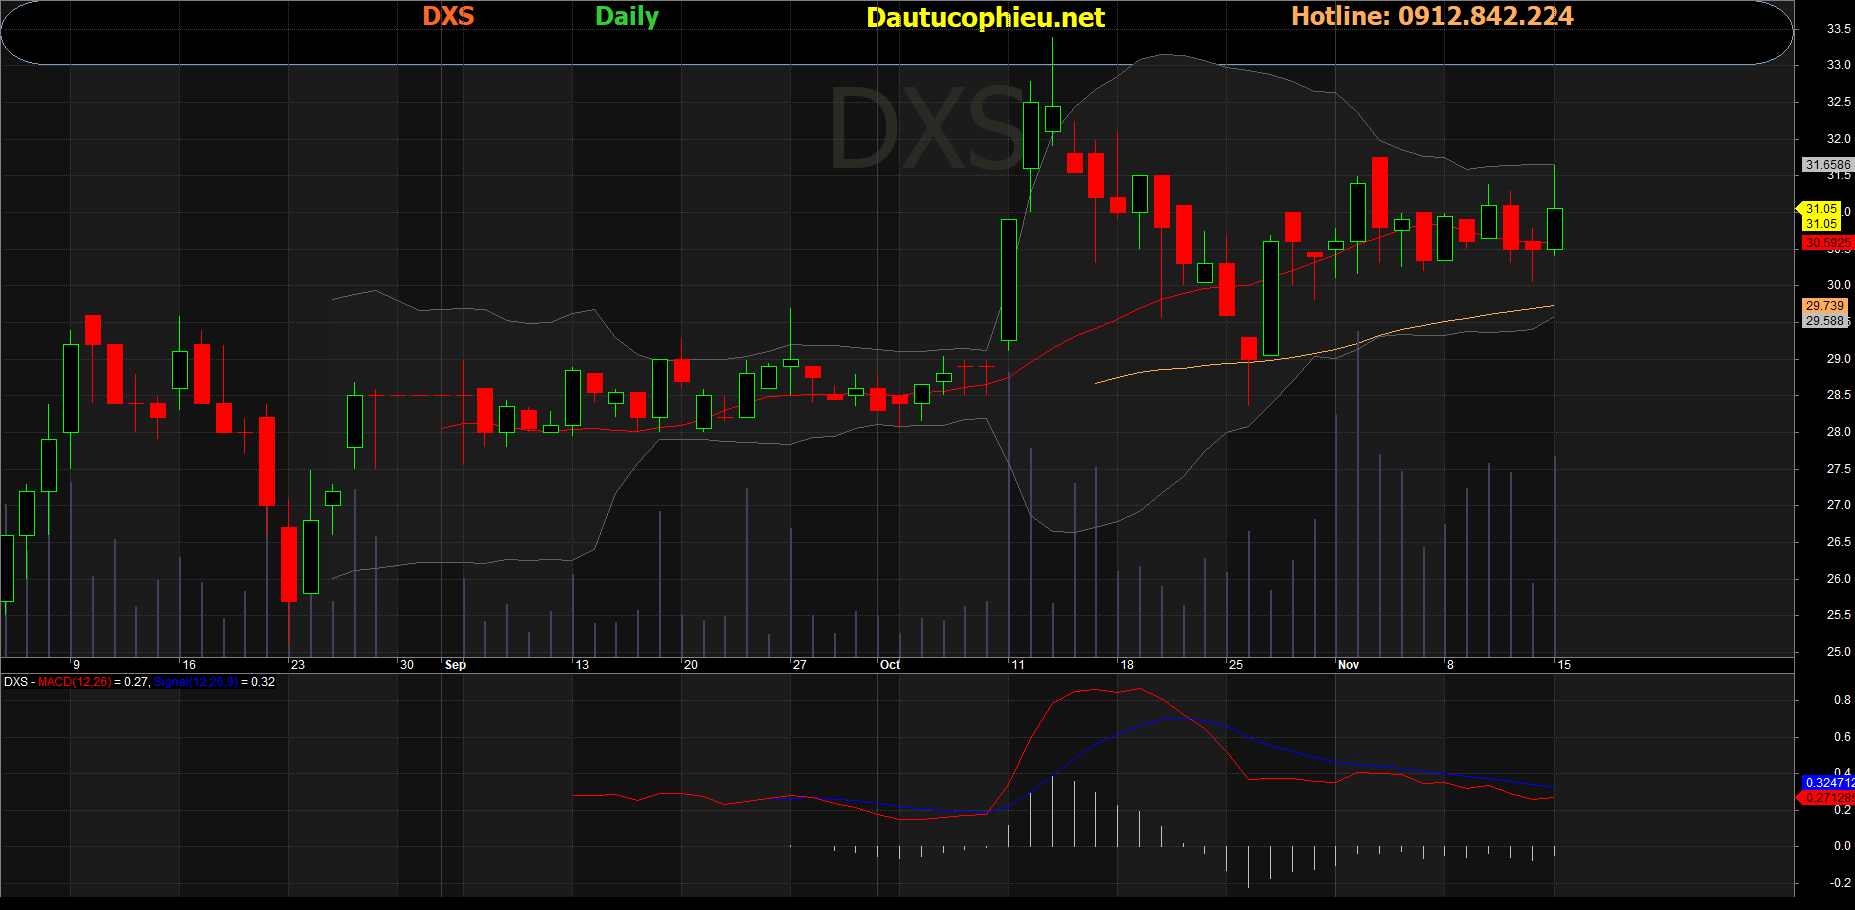Click the blue 0.324712 Signal value tag
The width and height of the screenshot is (1855, 910).
point(1828,783)
